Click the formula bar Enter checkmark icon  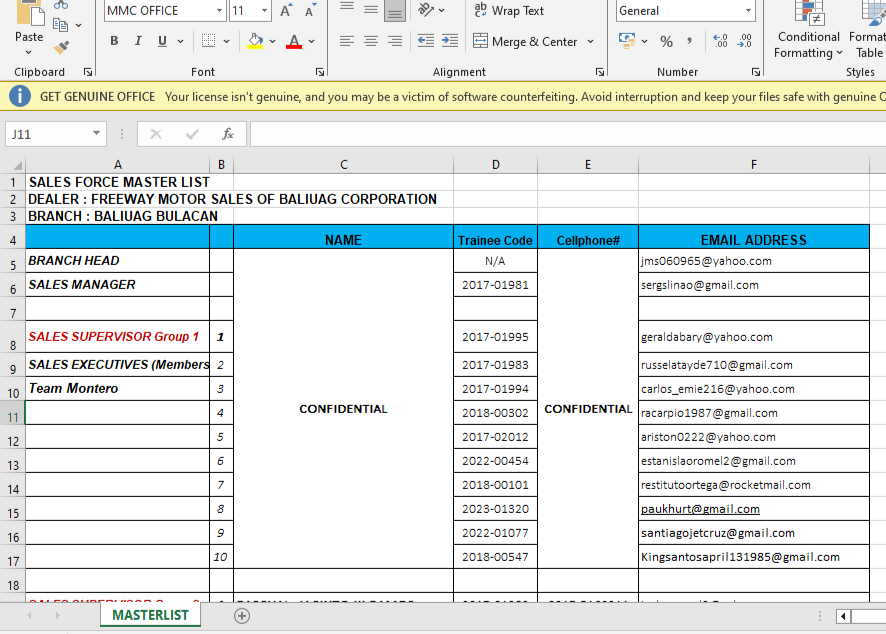pyautogui.click(x=192, y=134)
